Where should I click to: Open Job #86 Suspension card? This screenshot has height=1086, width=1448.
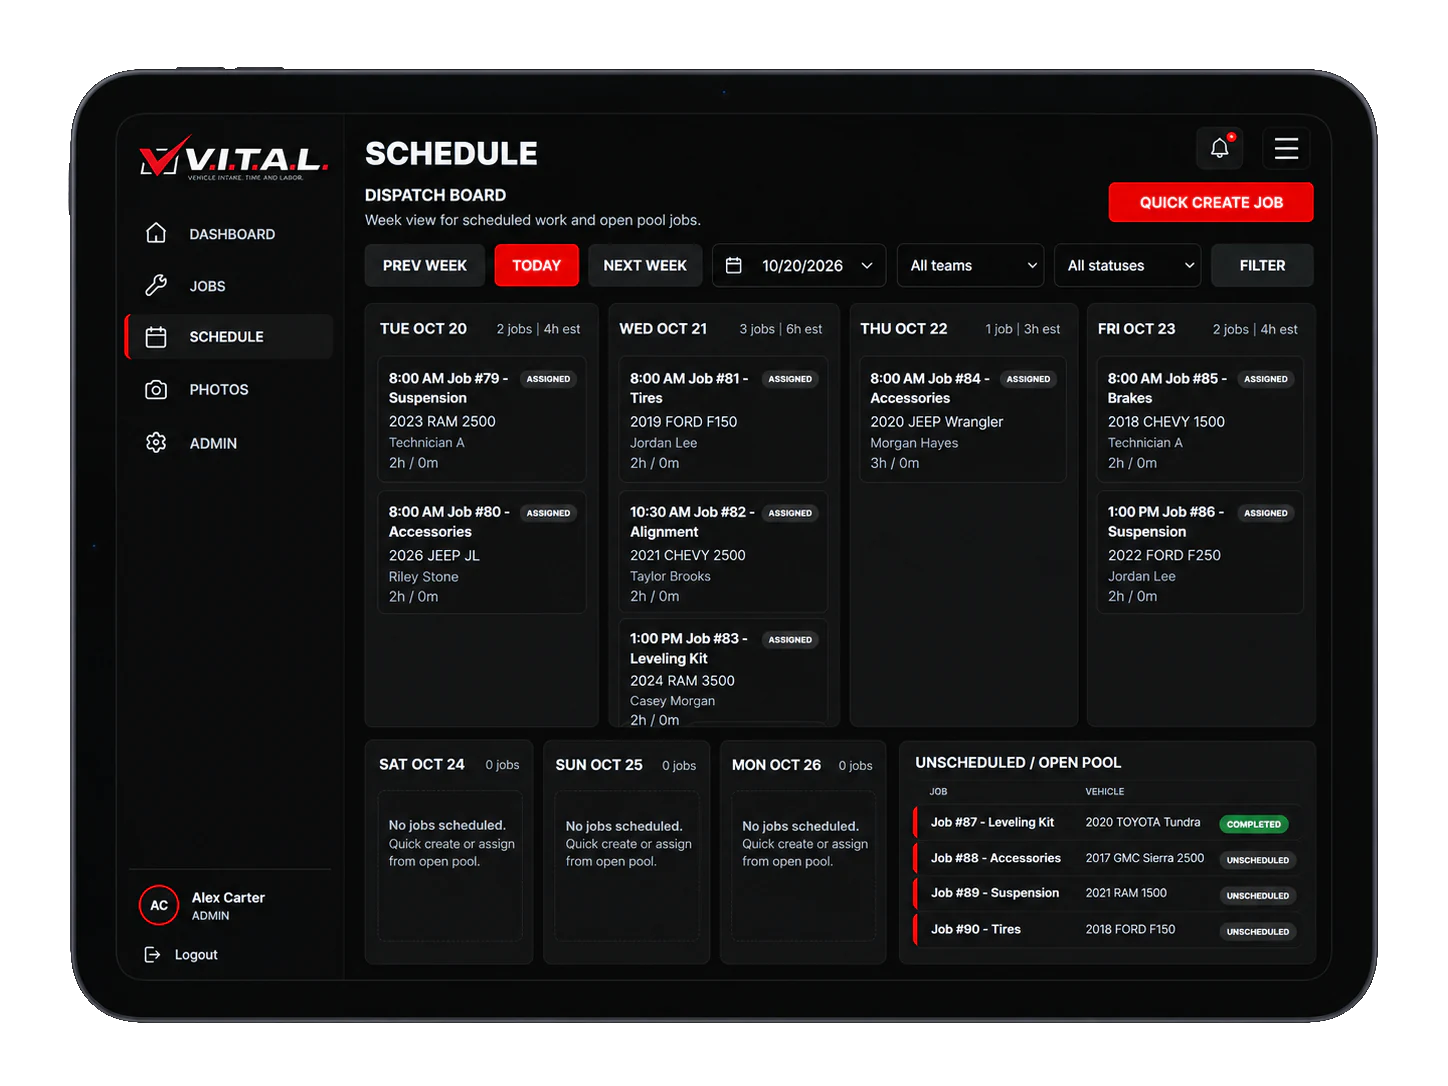pos(1200,552)
